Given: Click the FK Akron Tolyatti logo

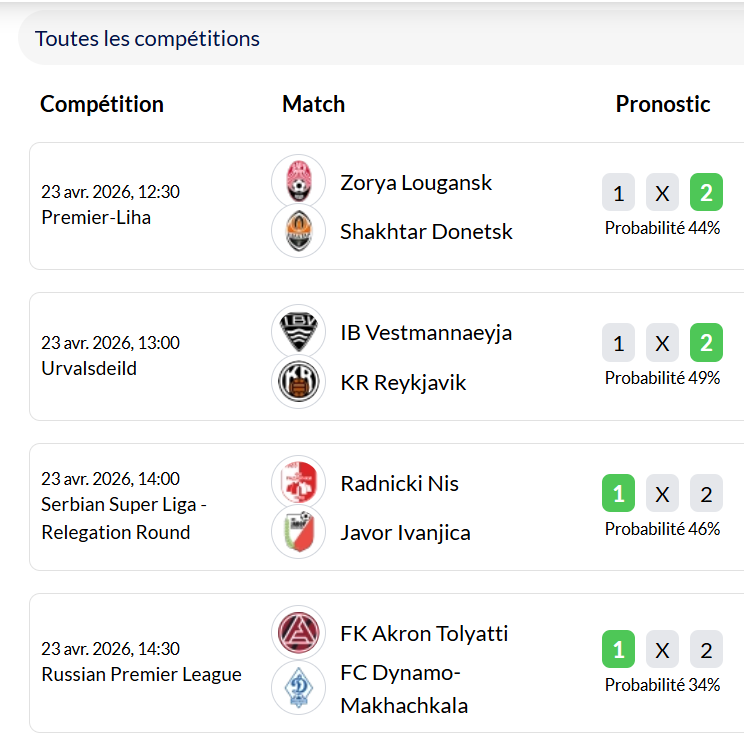Looking at the screenshot, I should (298, 632).
